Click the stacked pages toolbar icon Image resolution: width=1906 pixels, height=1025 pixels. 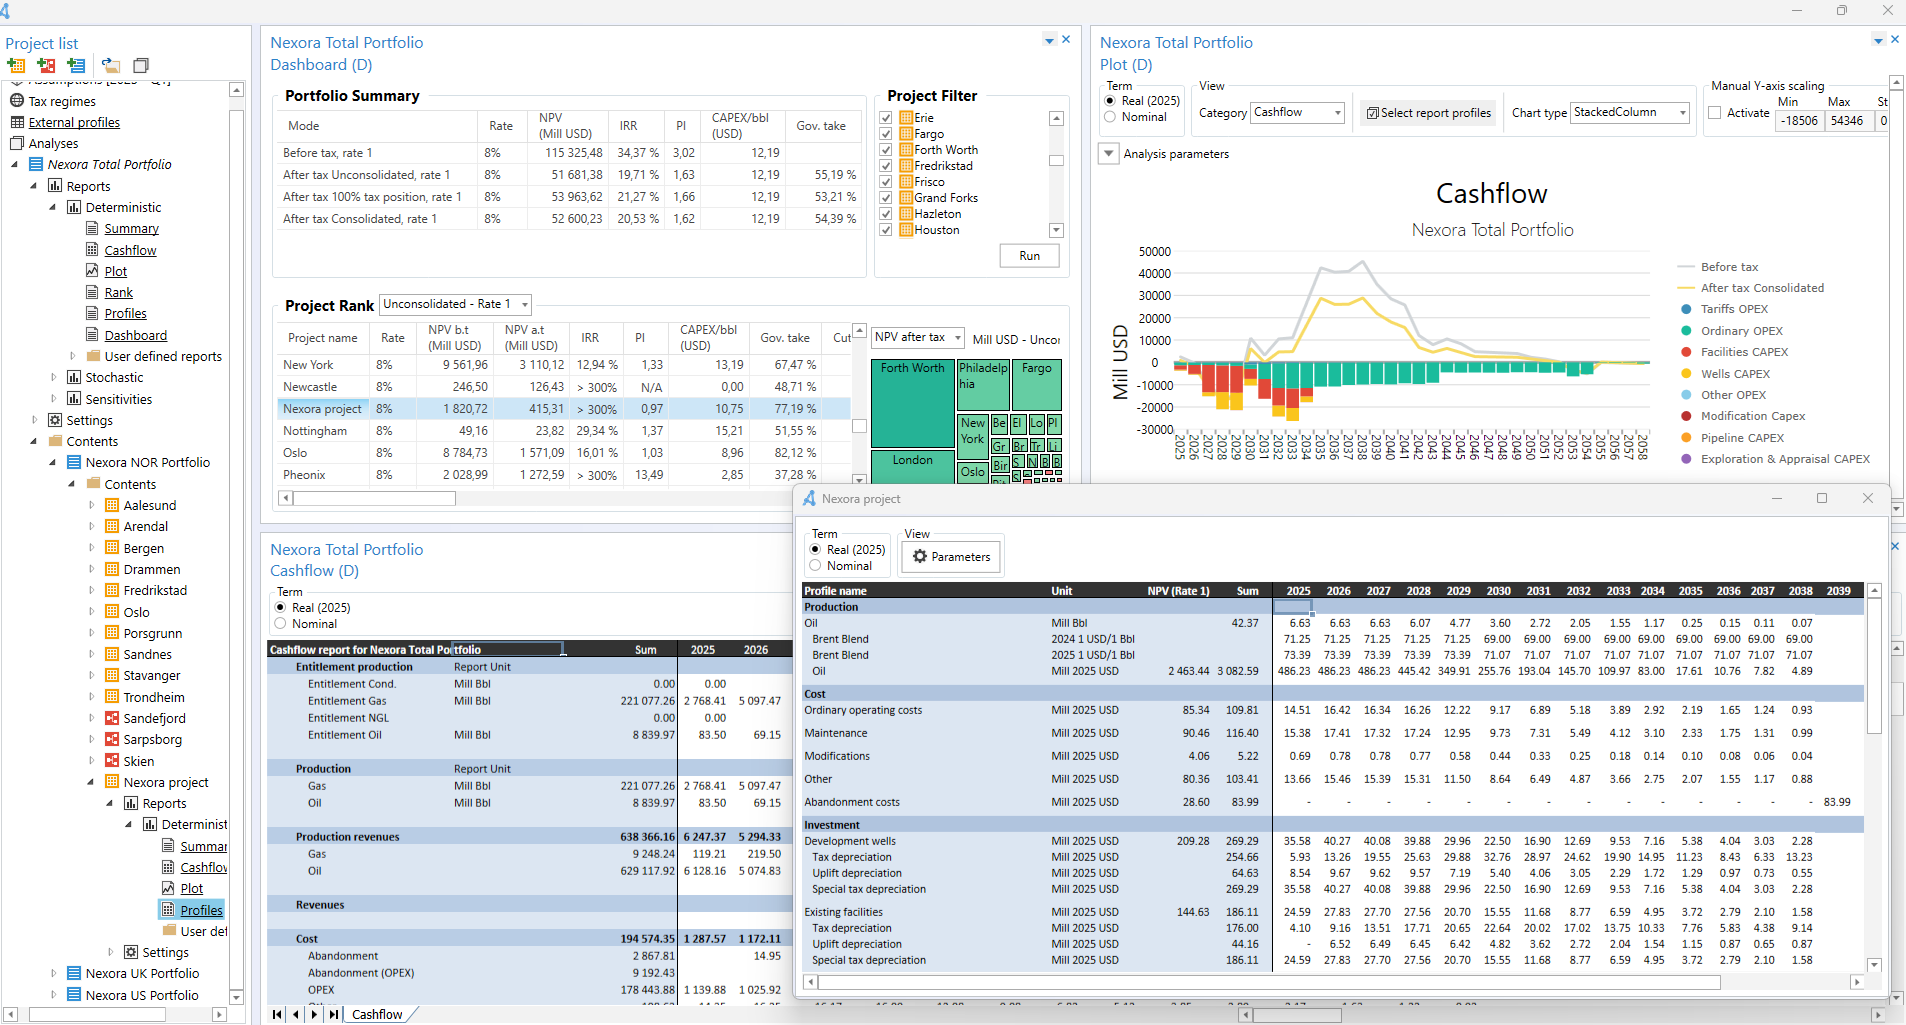(141, 66)
